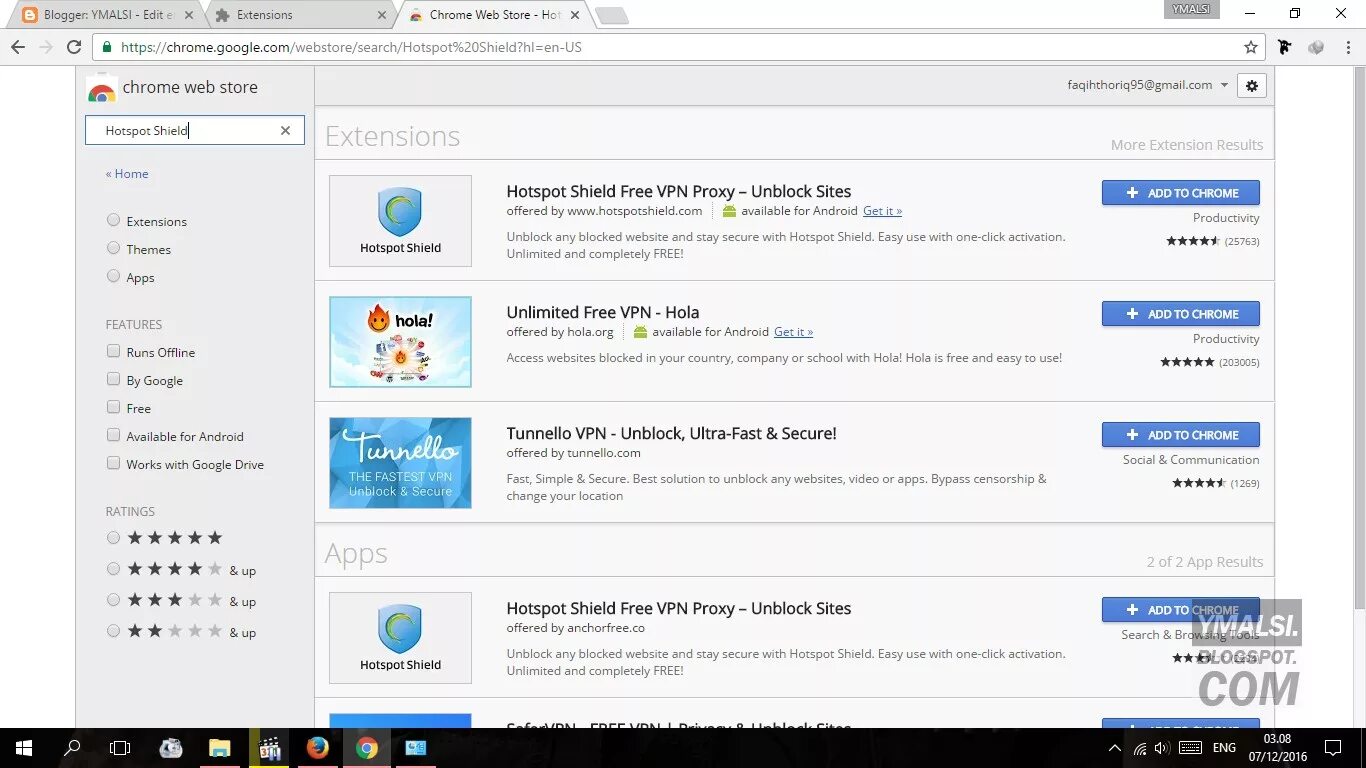Clear the search box with the X icon
Image resolution: width=1366 pixels, height=768 pixels.
click(x=285, y=130)
